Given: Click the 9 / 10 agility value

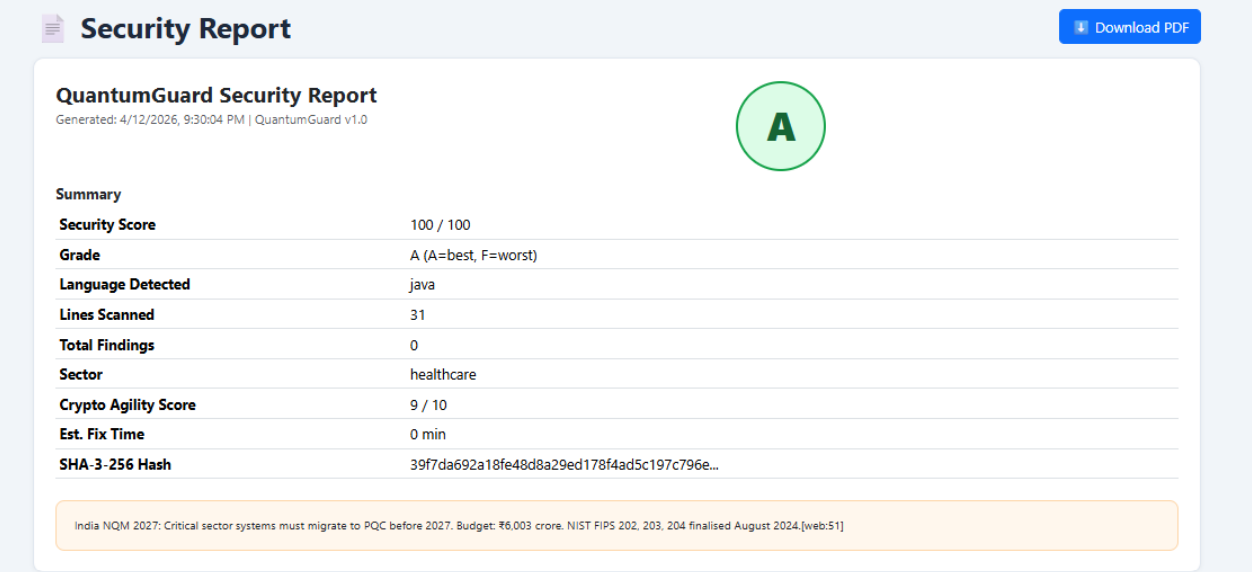Looking at the screenshot, I should (428, 405).
